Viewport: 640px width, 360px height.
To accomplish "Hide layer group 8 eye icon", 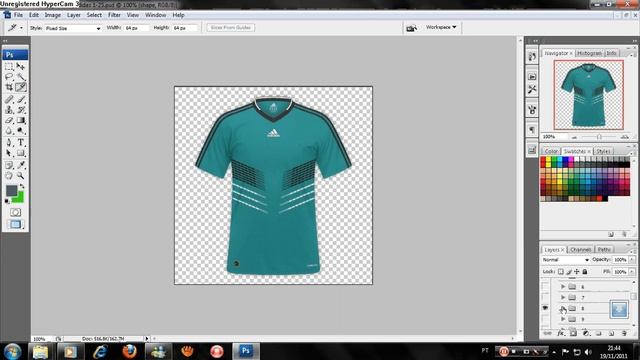I will [x=545, y=308].
